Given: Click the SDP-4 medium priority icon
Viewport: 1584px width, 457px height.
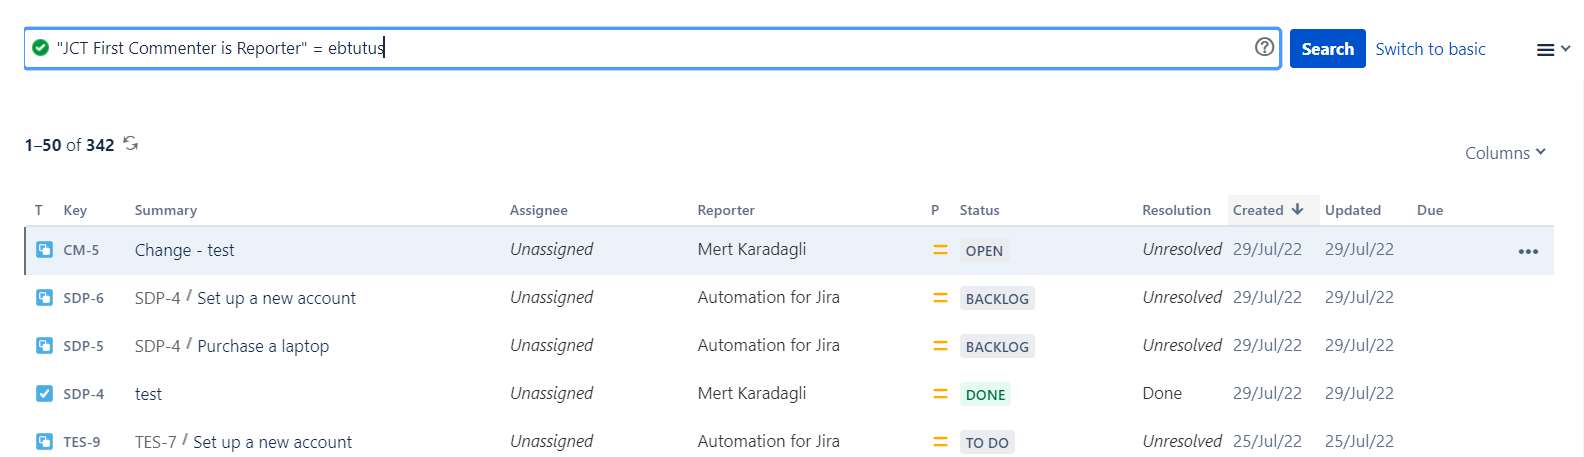Looking at the screenshot, I should [x=940, y=394].
